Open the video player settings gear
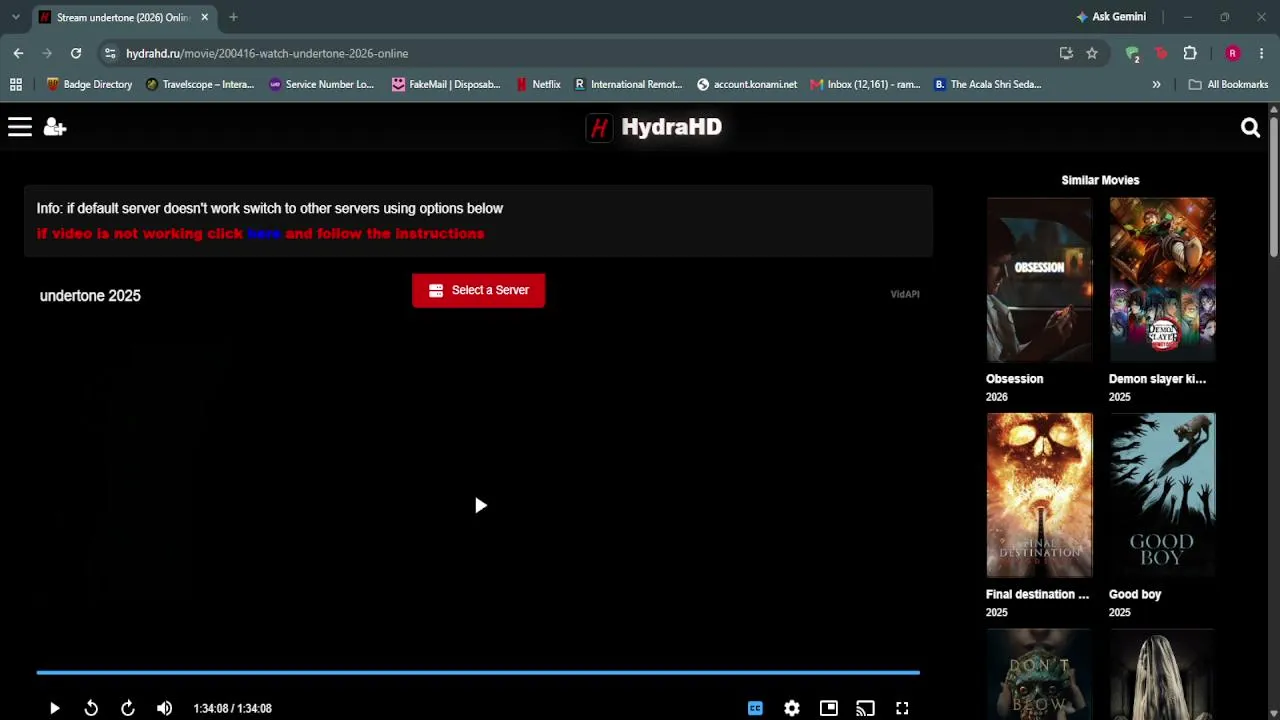This screenshot has height=720, width=1280. 792,708
